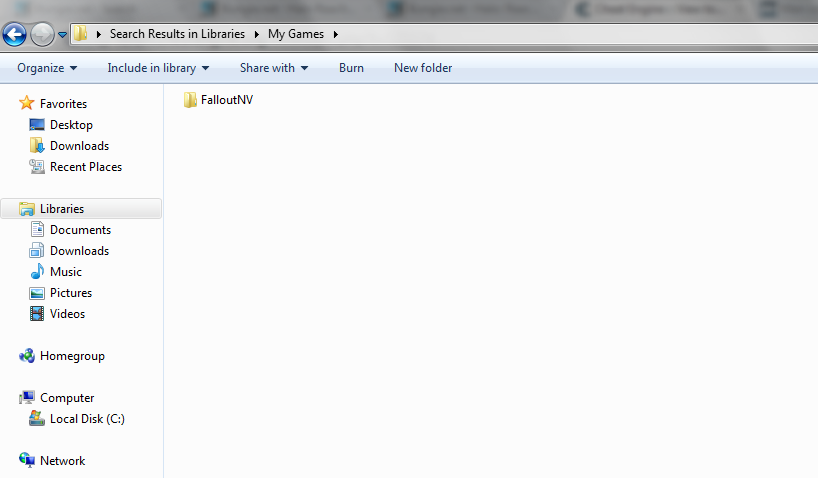Select the FalloutNV folder name

pos(227,100)
